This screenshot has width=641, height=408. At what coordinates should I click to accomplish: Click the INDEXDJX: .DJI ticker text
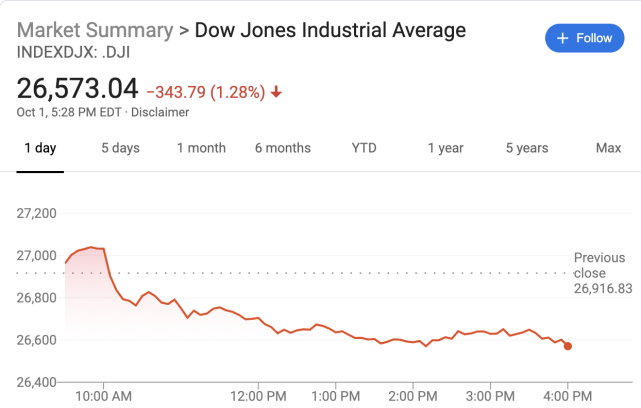(x=73, y=52)
